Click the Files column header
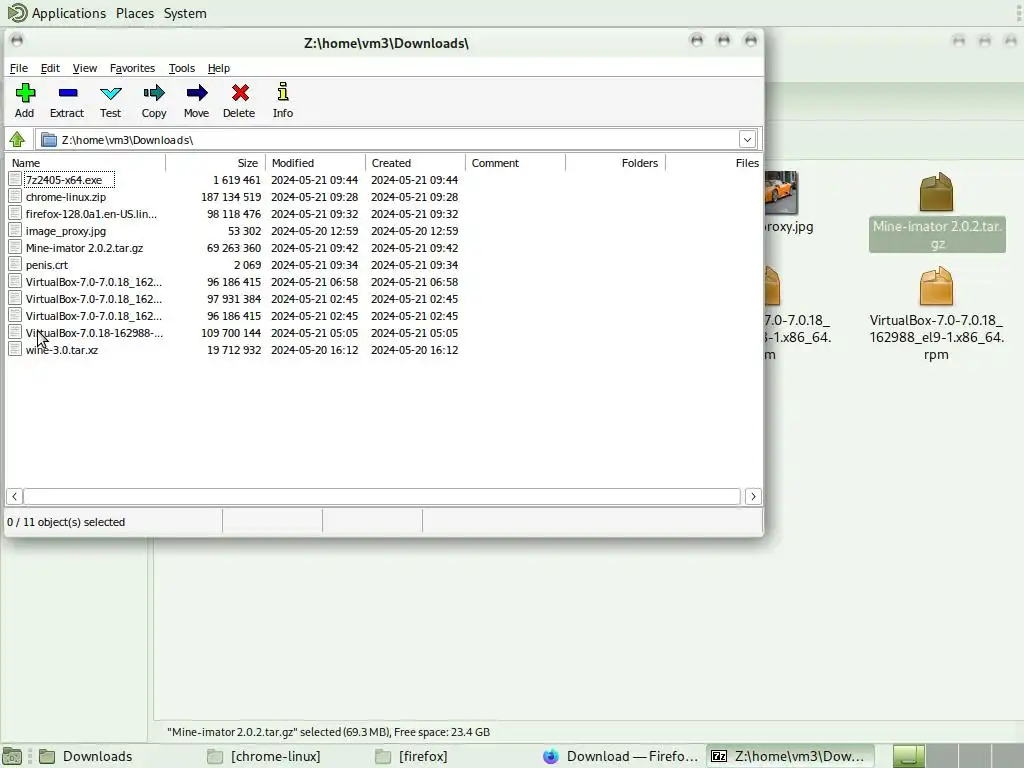This screenshot has height=768, width=1024. [x=714, y=163]
